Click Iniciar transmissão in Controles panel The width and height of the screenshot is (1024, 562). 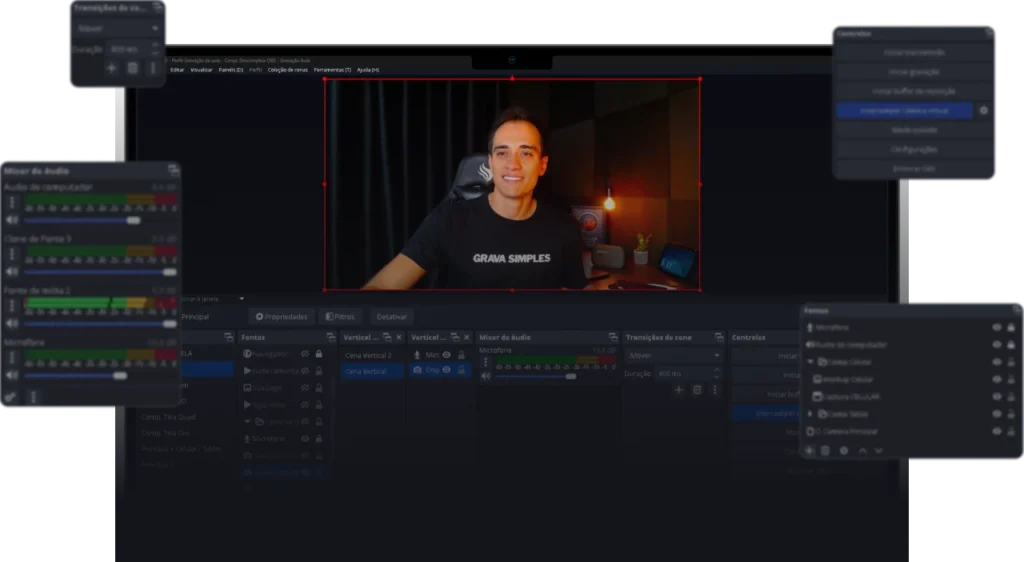coord(914,52)
